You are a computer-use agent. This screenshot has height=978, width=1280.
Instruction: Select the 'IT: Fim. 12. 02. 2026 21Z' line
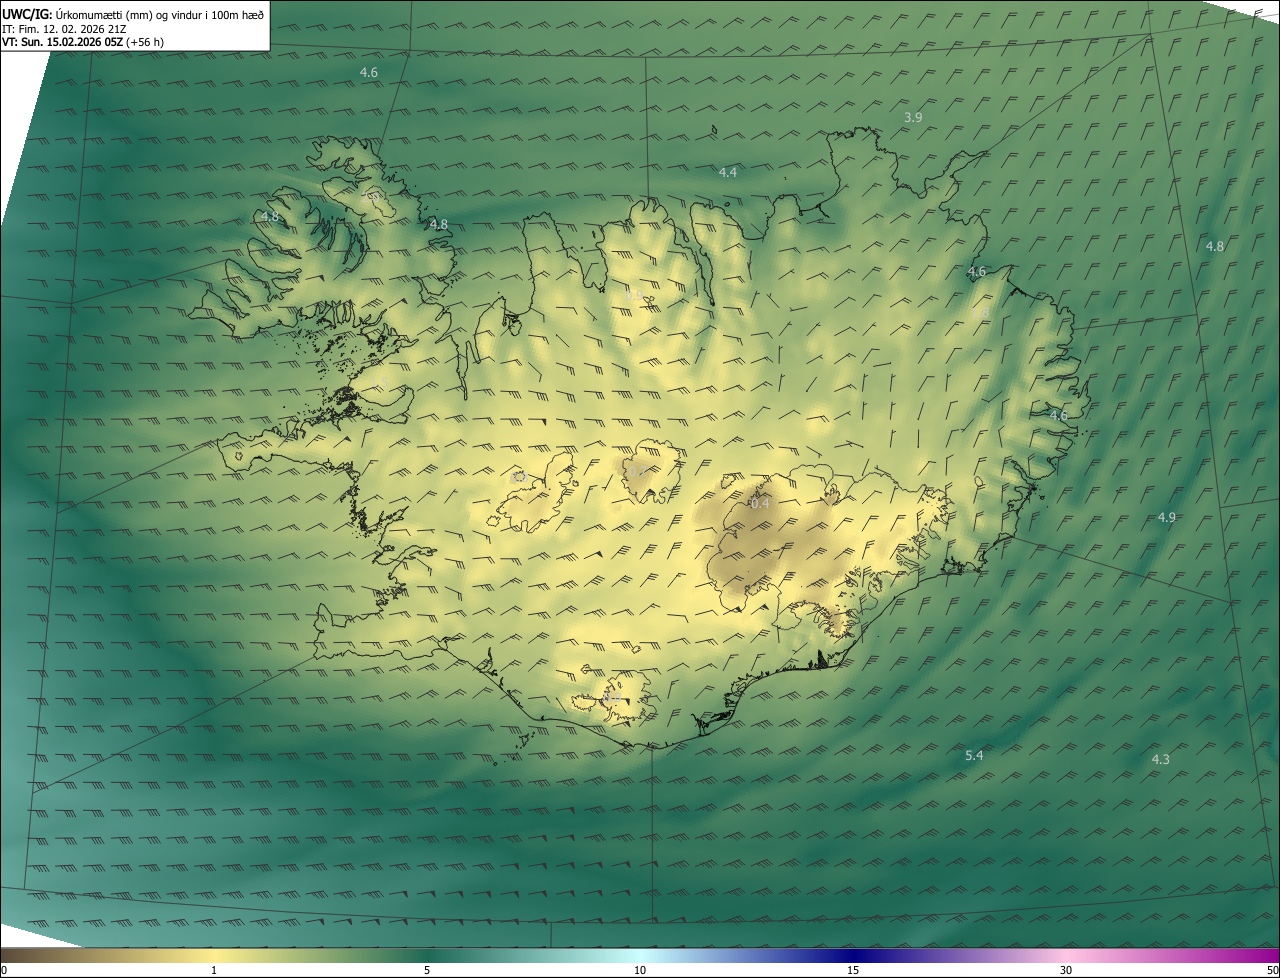point(64,28)
